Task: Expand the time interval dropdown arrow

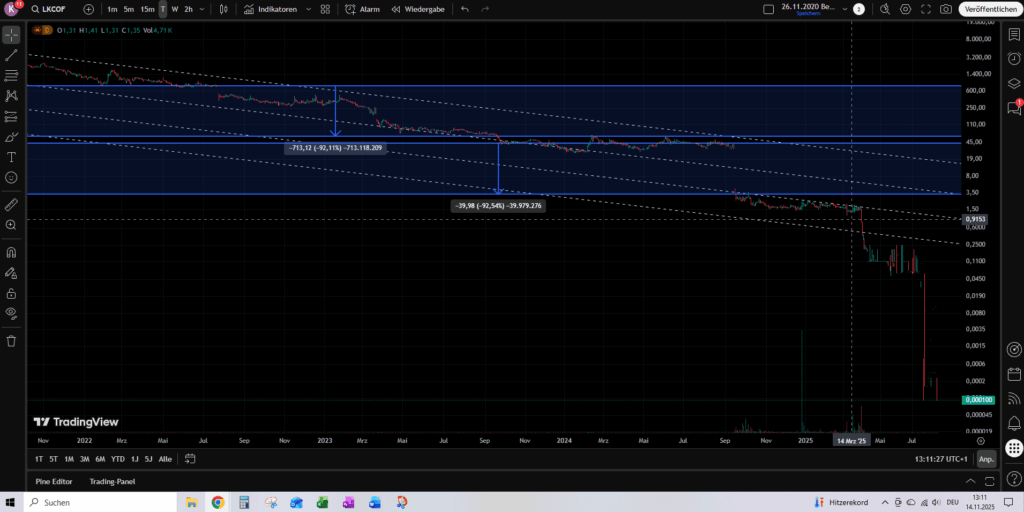Action: (x=204, y=9)
